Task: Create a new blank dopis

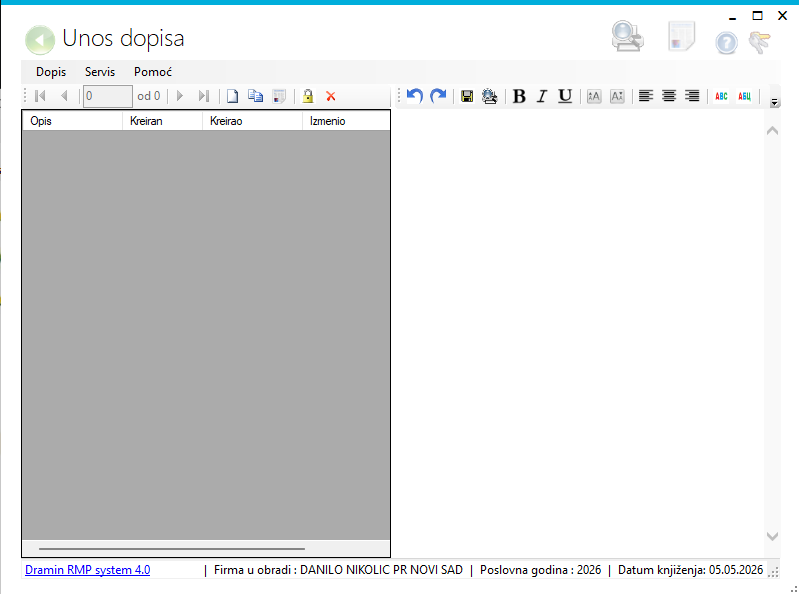Action: (232, 96)
